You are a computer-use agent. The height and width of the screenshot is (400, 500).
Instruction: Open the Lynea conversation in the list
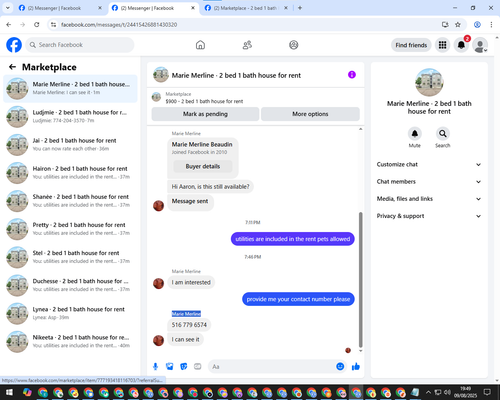pyautogui.click(x=70, y=313)
